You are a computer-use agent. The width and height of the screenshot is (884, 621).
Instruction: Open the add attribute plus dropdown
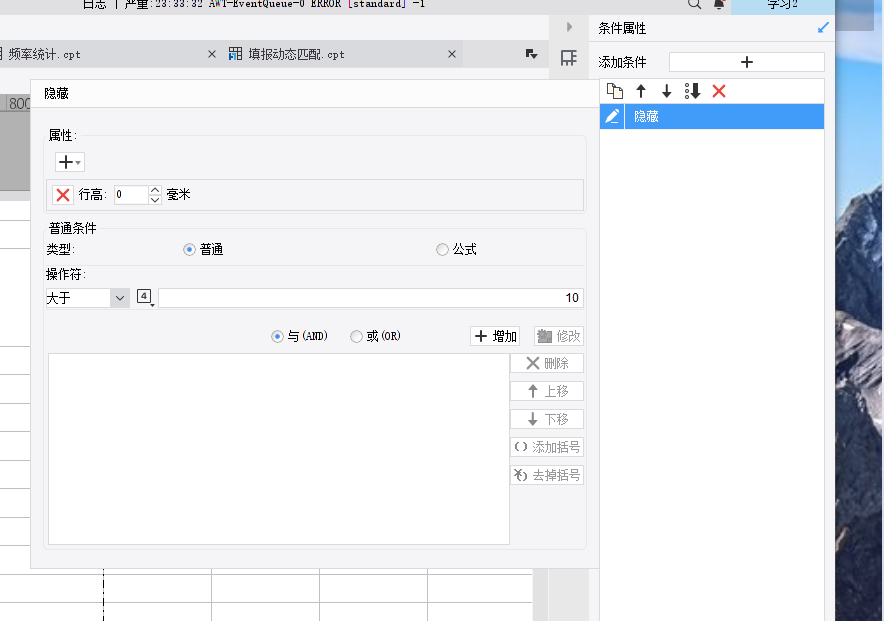70,162
